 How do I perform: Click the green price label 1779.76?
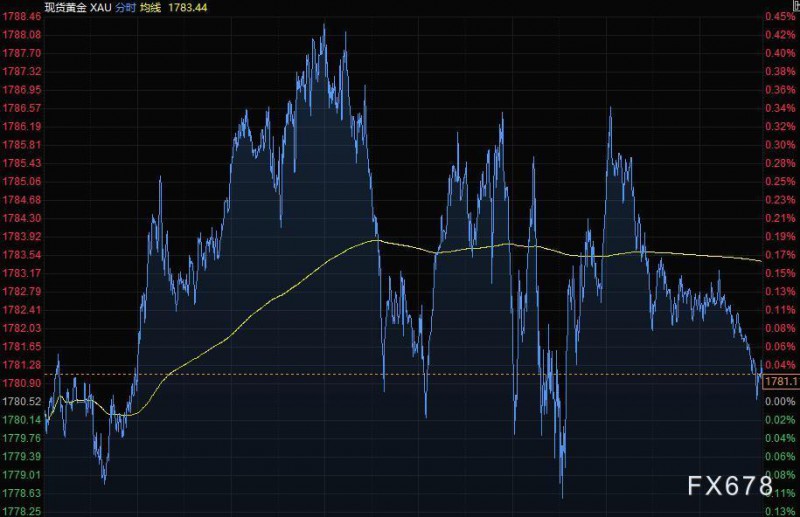pyautogui.click(x=21, y=438)
